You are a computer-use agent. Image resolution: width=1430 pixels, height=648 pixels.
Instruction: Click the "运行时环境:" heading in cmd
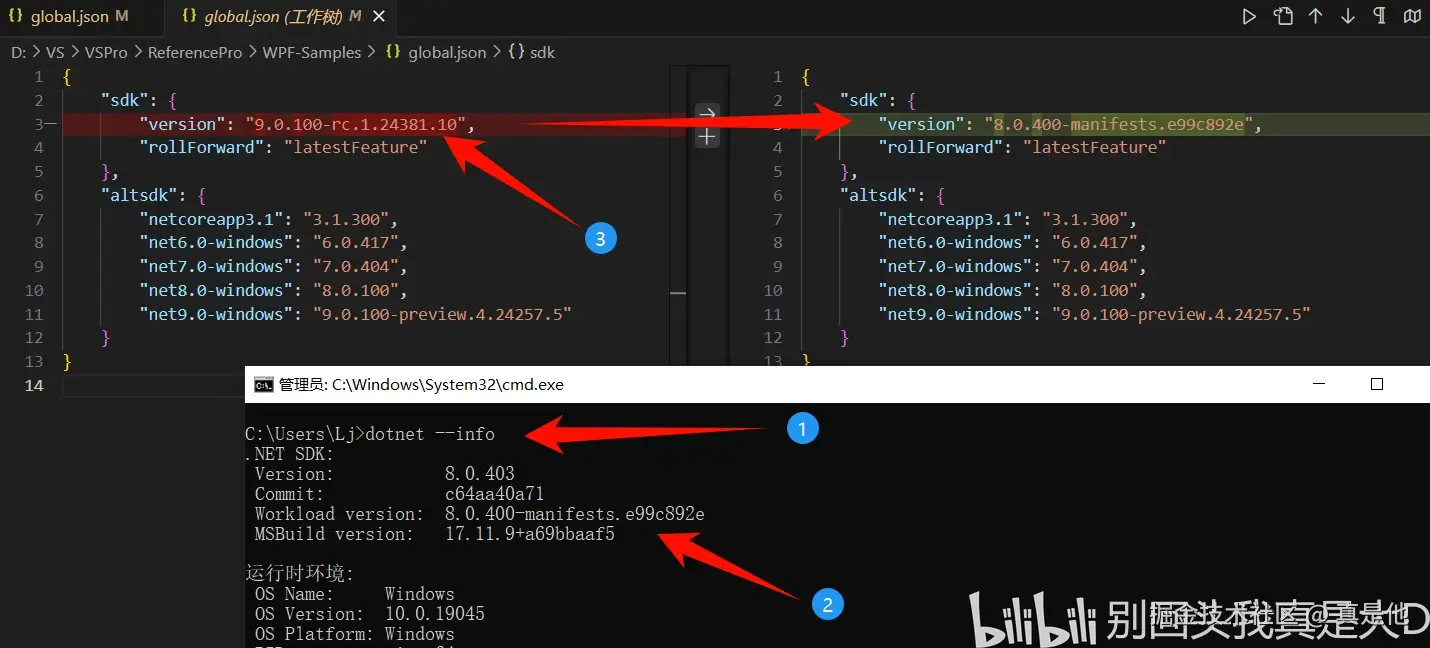pyautogui.click(x=300, y=573)
